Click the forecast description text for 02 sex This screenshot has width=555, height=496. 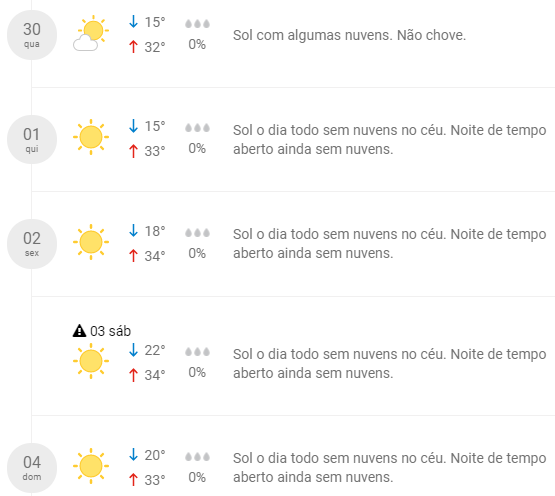(x=389, y=244)
